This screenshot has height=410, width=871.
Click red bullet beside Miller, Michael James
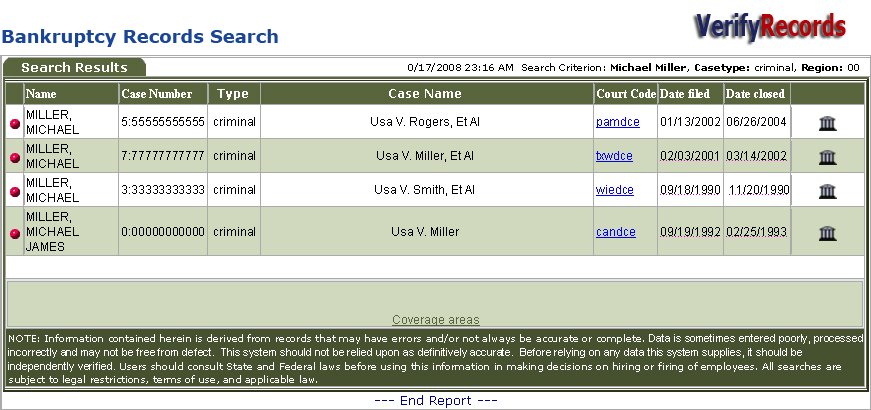pyautogui.click(x=15, y=234)
